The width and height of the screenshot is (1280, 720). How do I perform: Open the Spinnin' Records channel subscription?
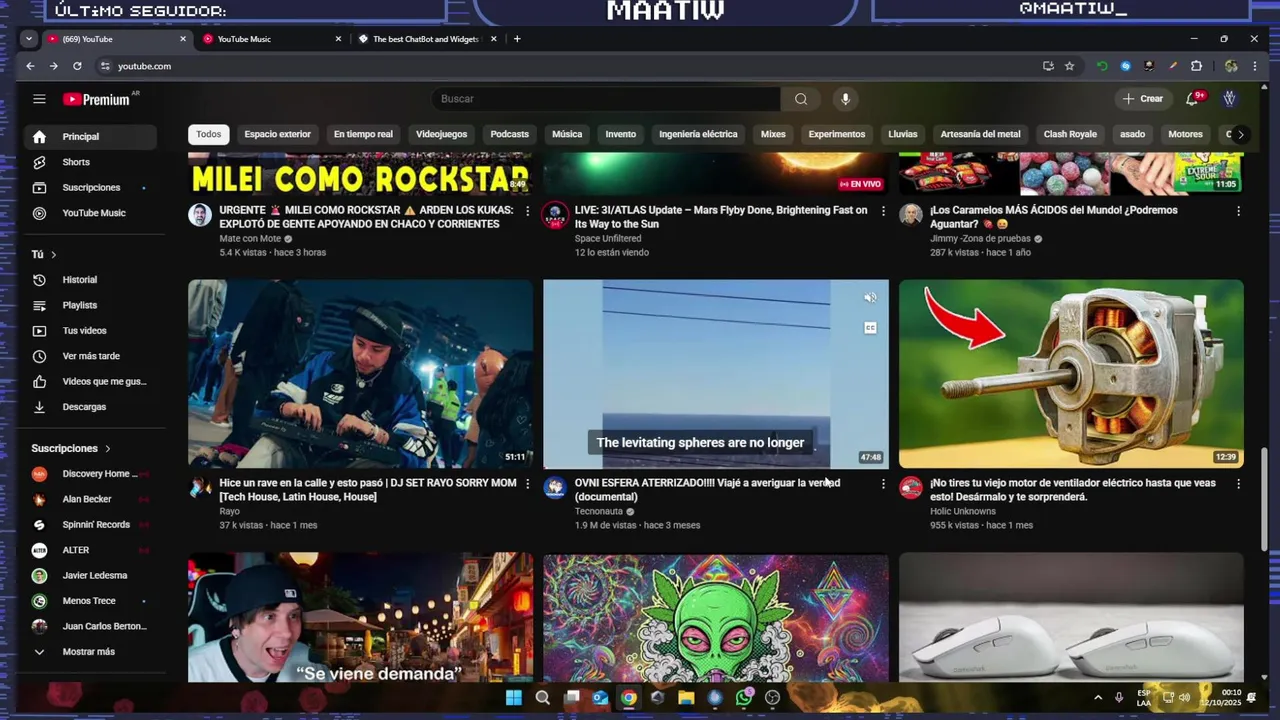coord(91,525)
